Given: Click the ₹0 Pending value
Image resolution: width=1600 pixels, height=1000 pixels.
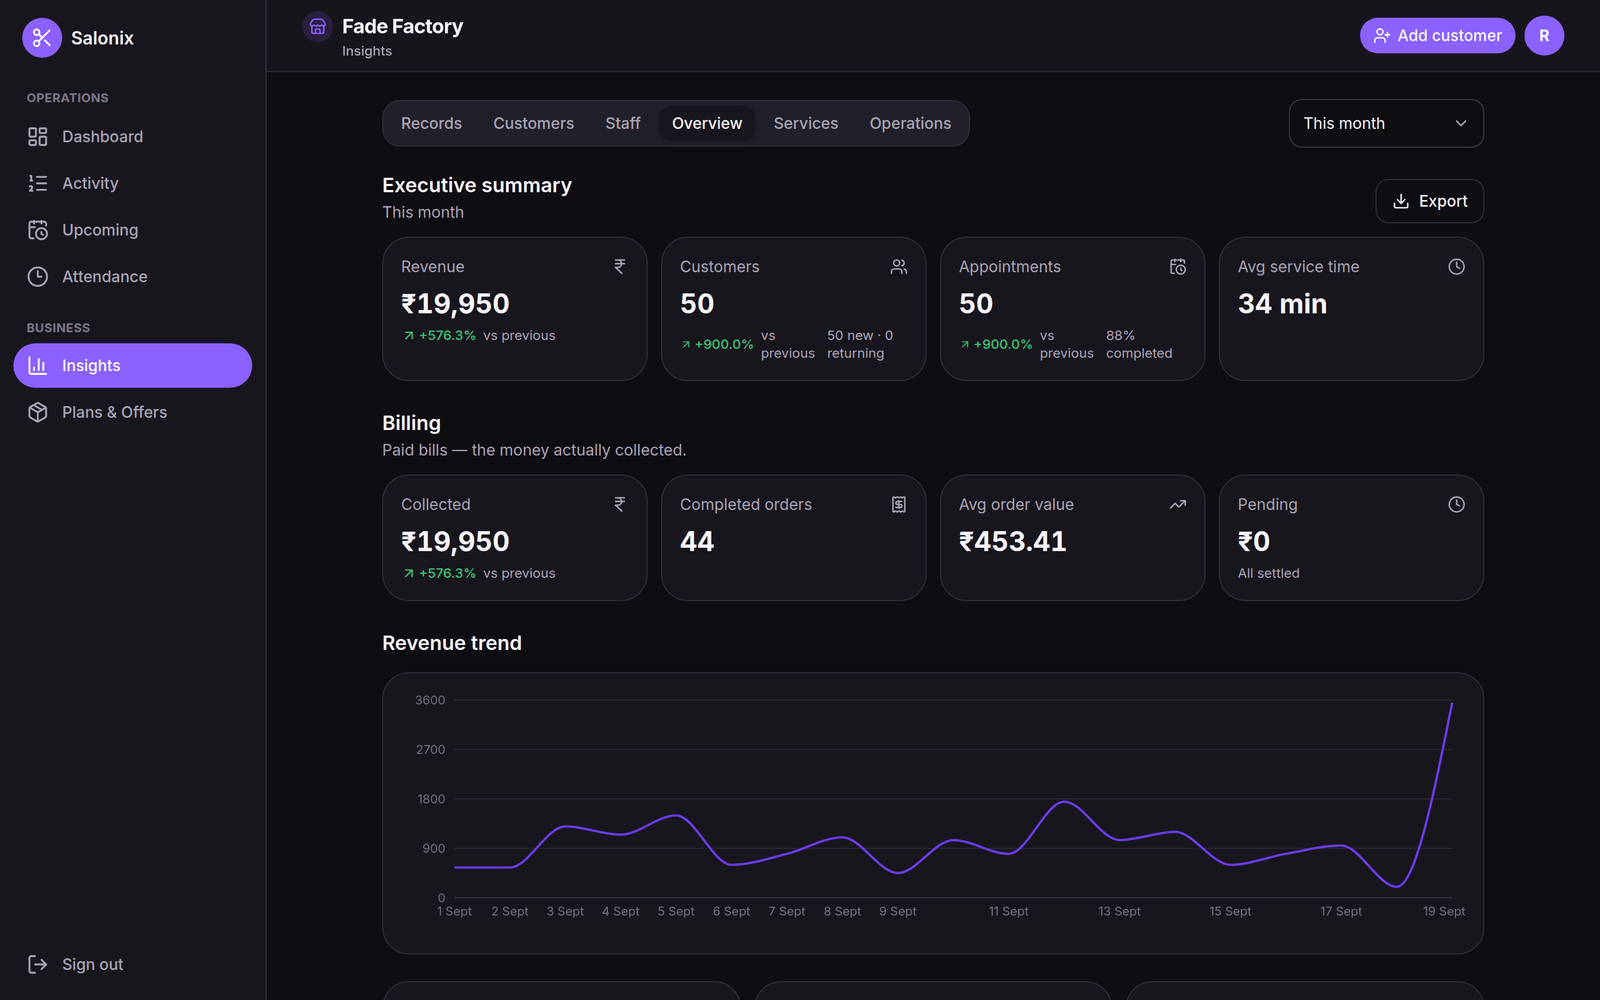Looking at the screenshot, I should click(x=1254, y=542).
